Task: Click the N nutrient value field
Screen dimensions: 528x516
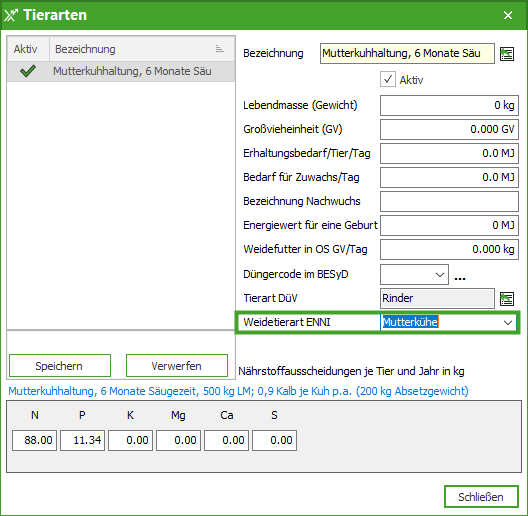Action: tap(34, 440)
